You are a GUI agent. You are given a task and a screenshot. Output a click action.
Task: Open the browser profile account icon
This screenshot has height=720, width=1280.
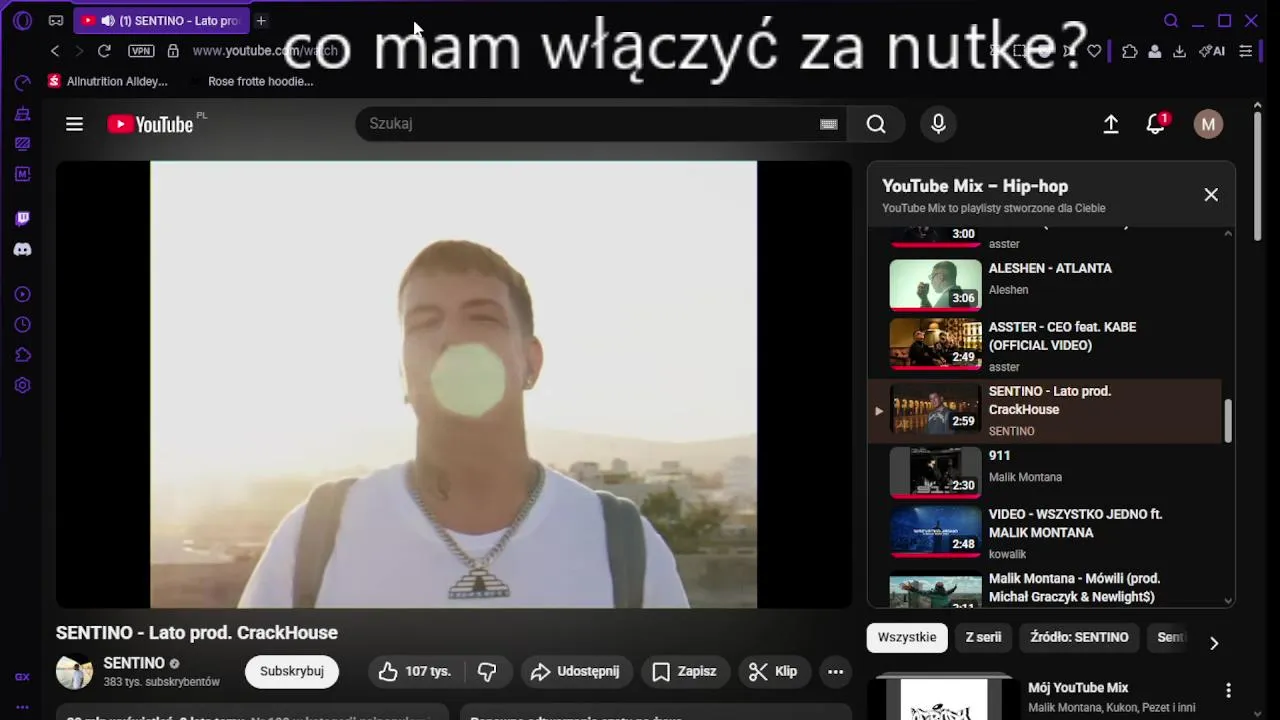(1155, 51)
